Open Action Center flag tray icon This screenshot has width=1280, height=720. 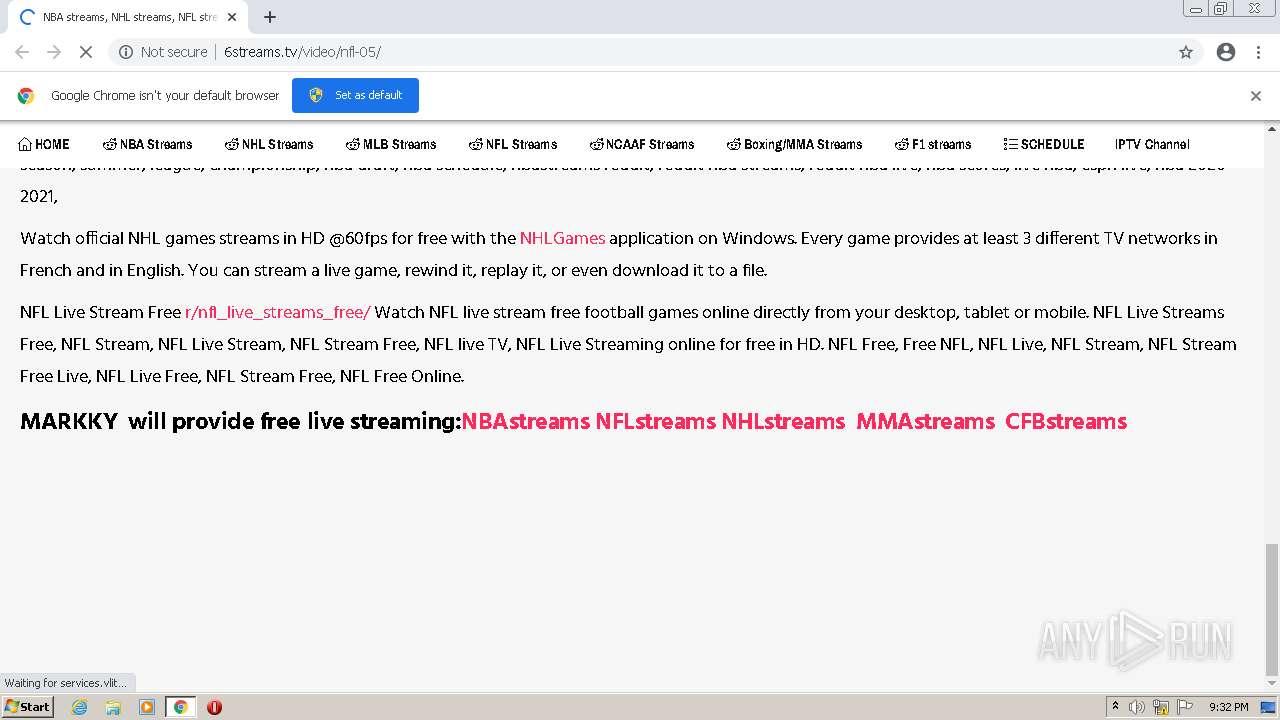(x=1185, y=707)
